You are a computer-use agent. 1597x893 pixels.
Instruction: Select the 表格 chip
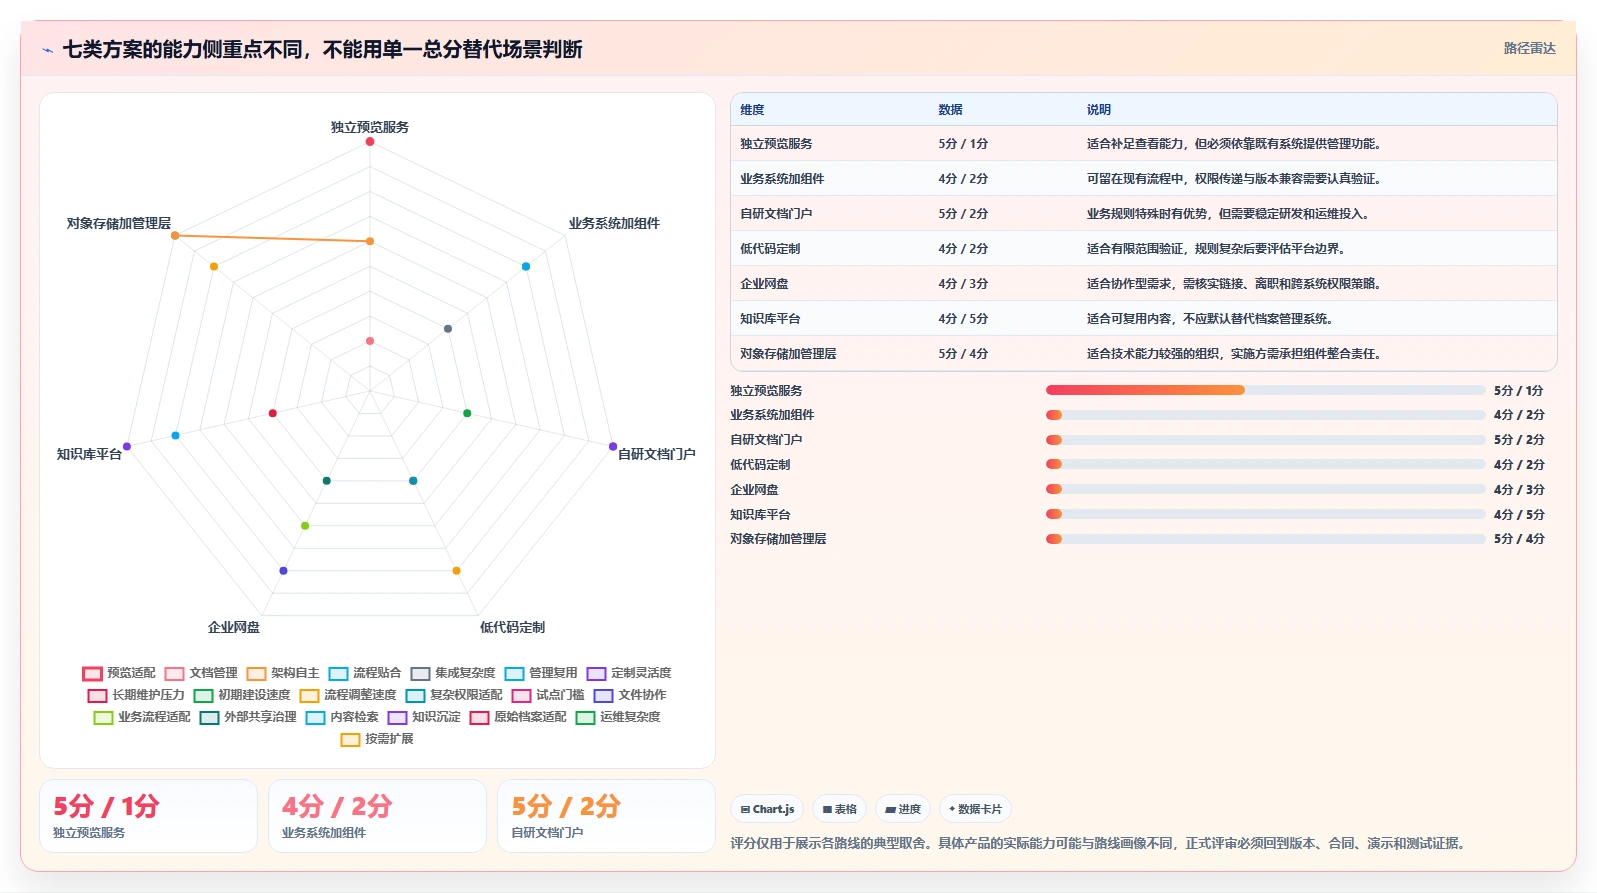(839, 809)
